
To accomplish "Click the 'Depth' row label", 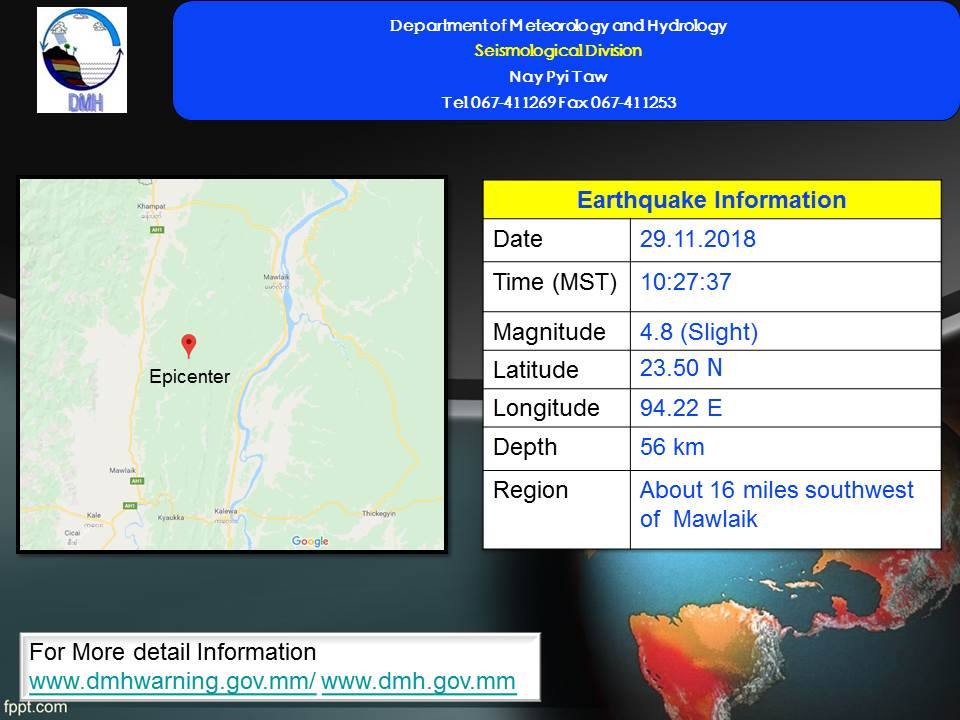I will [x=525, y=448].
